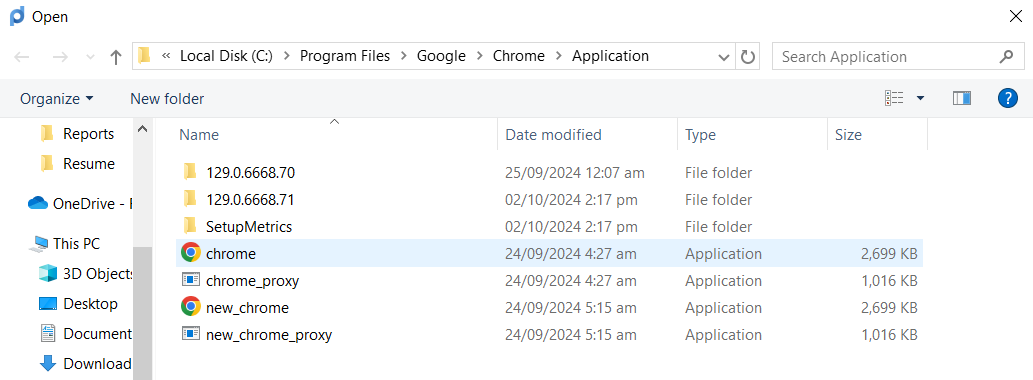
Task: Expand the chevron after Chrome breadcrumb
Action: [x=559, y=57]
